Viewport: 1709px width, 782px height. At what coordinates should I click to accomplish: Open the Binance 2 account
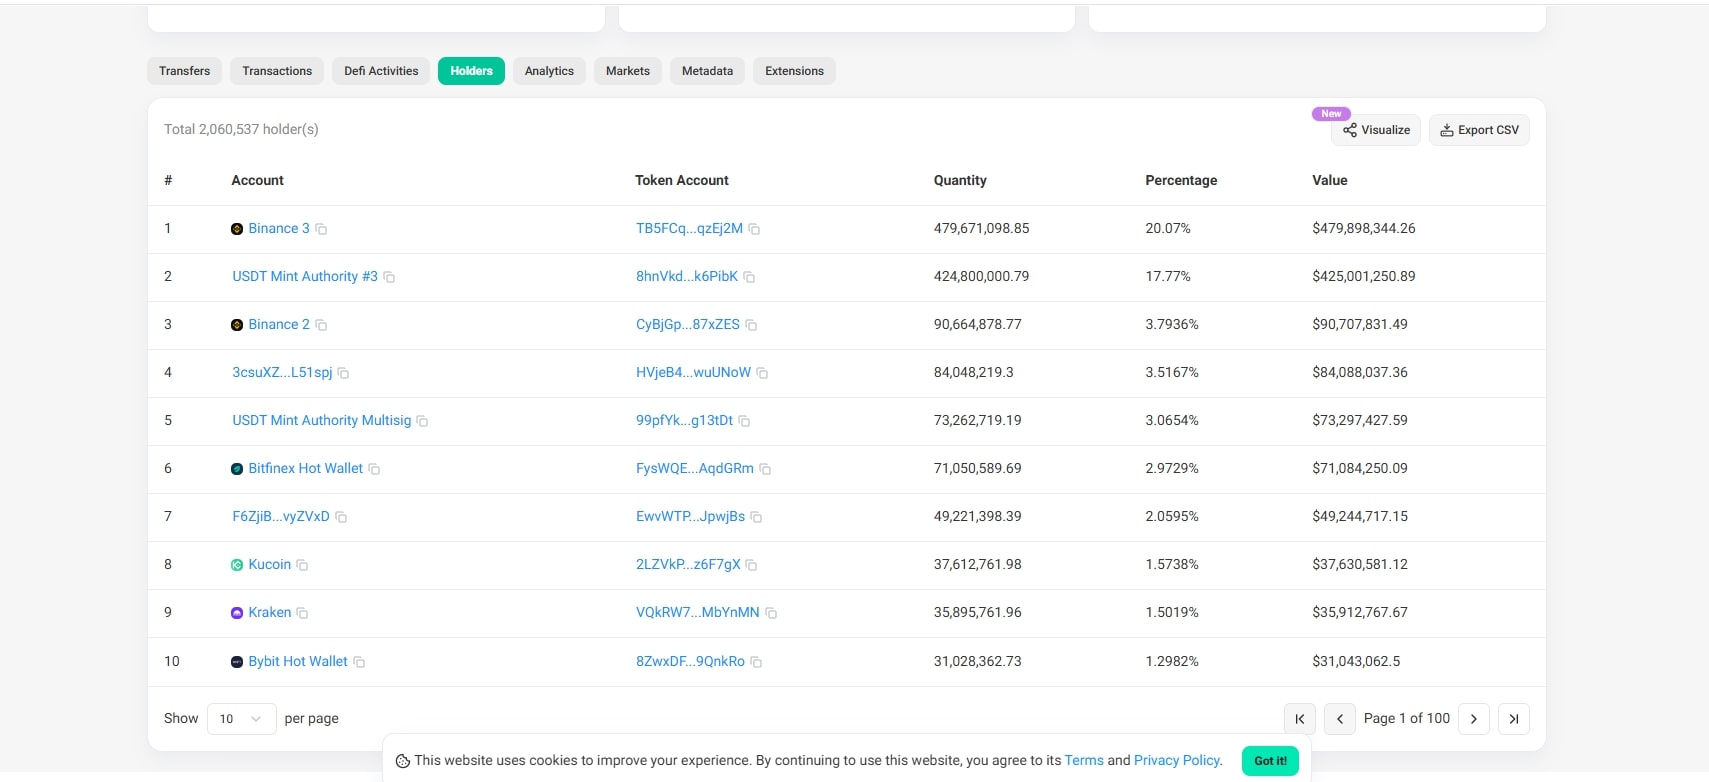click(279, 325)
